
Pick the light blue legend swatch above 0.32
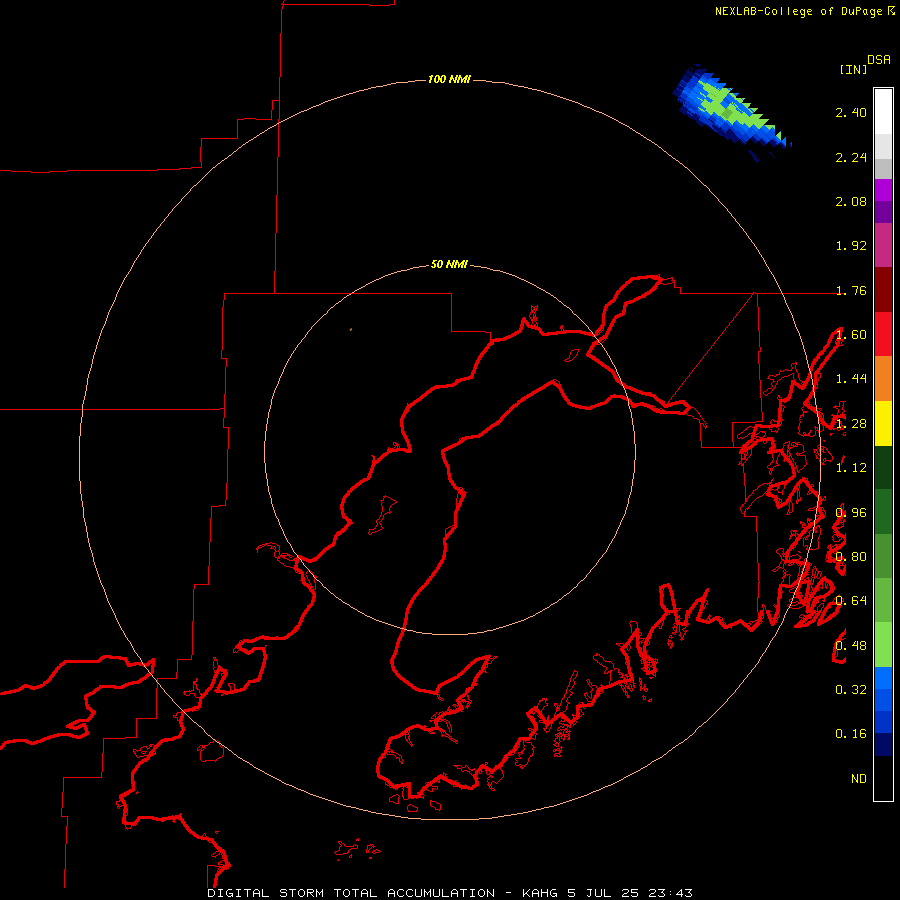(x=883, y=678)
